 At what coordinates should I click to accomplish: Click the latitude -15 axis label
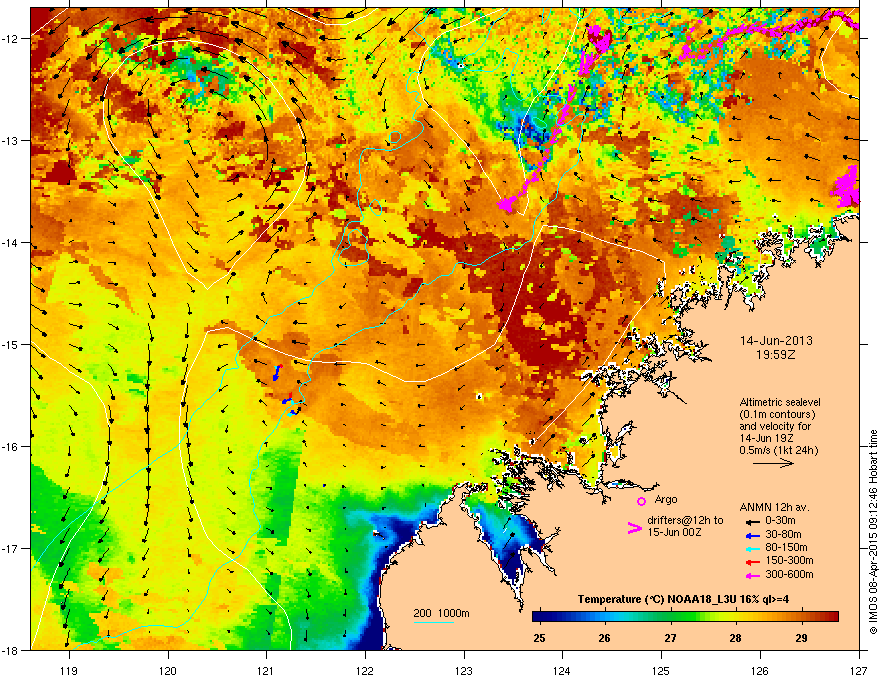click(10, 344)
